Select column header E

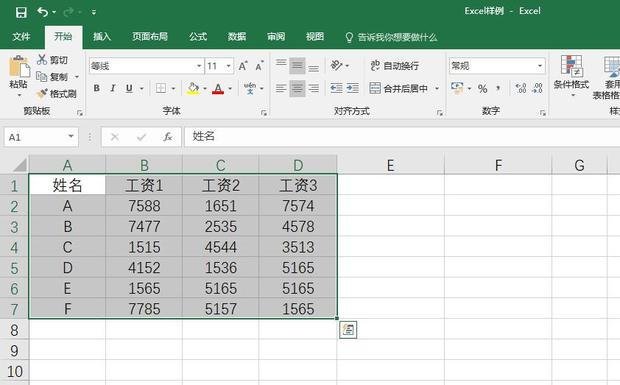click(391, 165)
